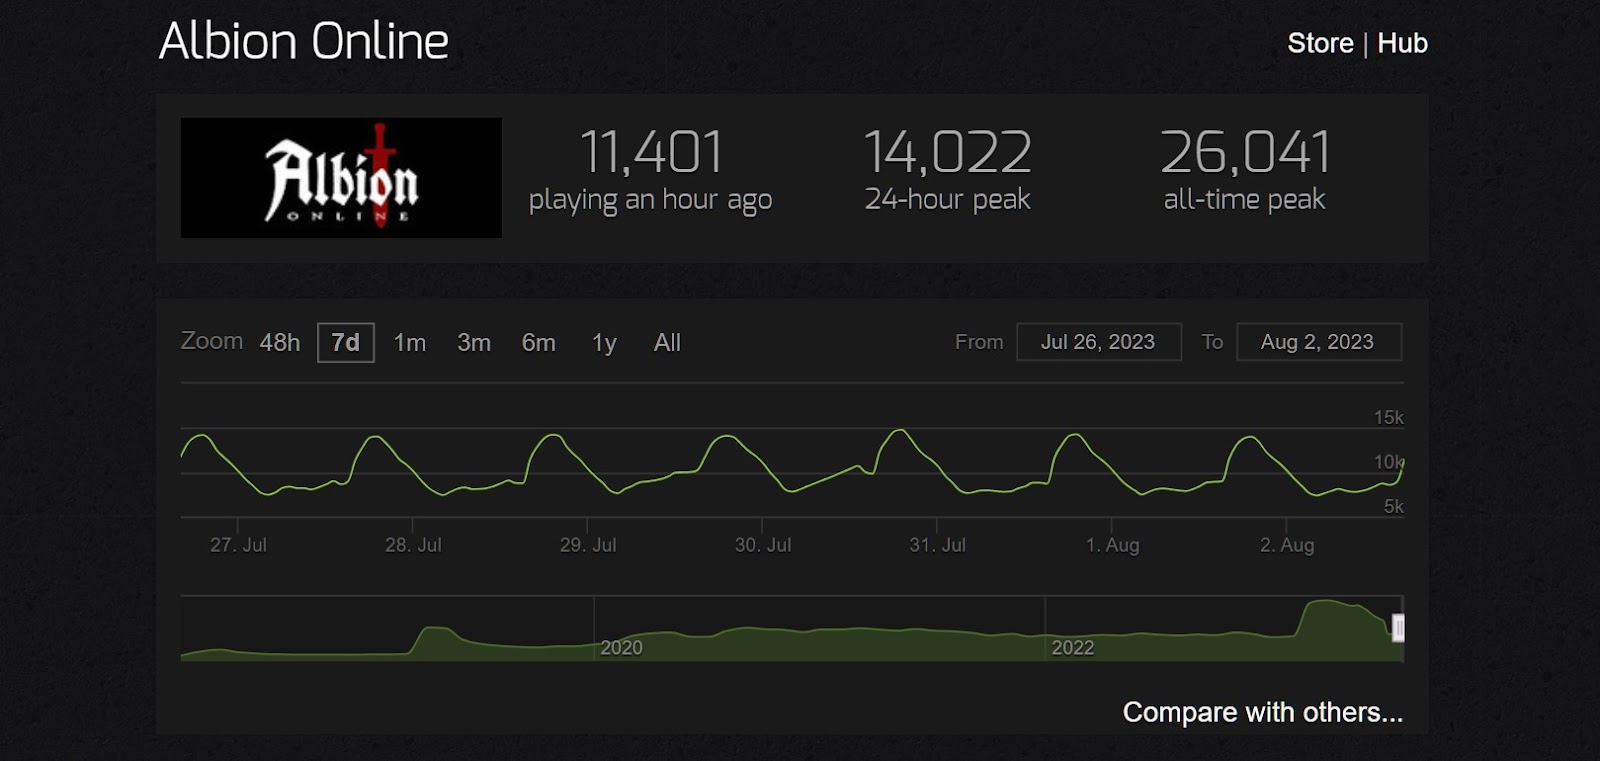Click Compare with others link
The width and height of the screenshot is (1600, 761).
(1263, 712)
